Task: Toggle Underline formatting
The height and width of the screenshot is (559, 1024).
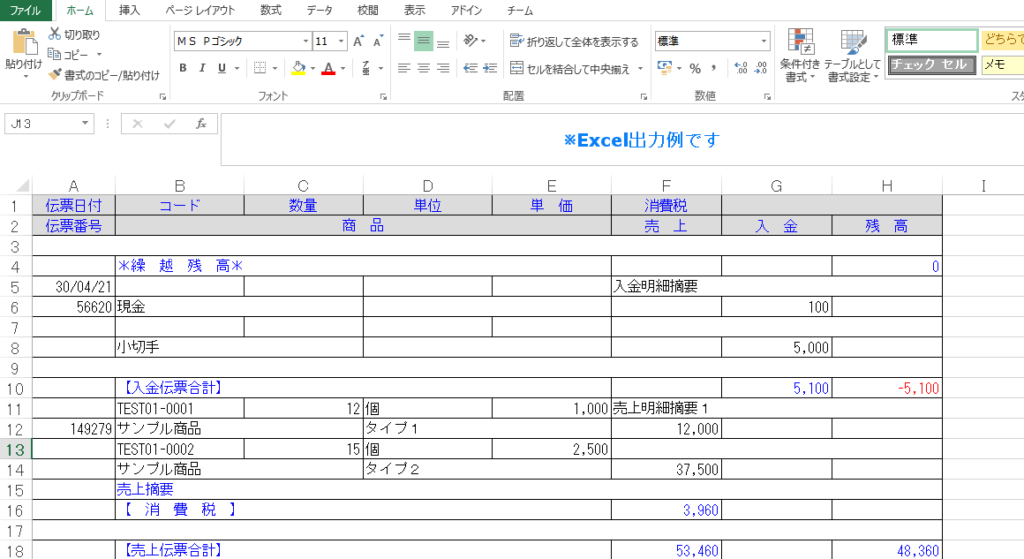Action: point(222,68)
